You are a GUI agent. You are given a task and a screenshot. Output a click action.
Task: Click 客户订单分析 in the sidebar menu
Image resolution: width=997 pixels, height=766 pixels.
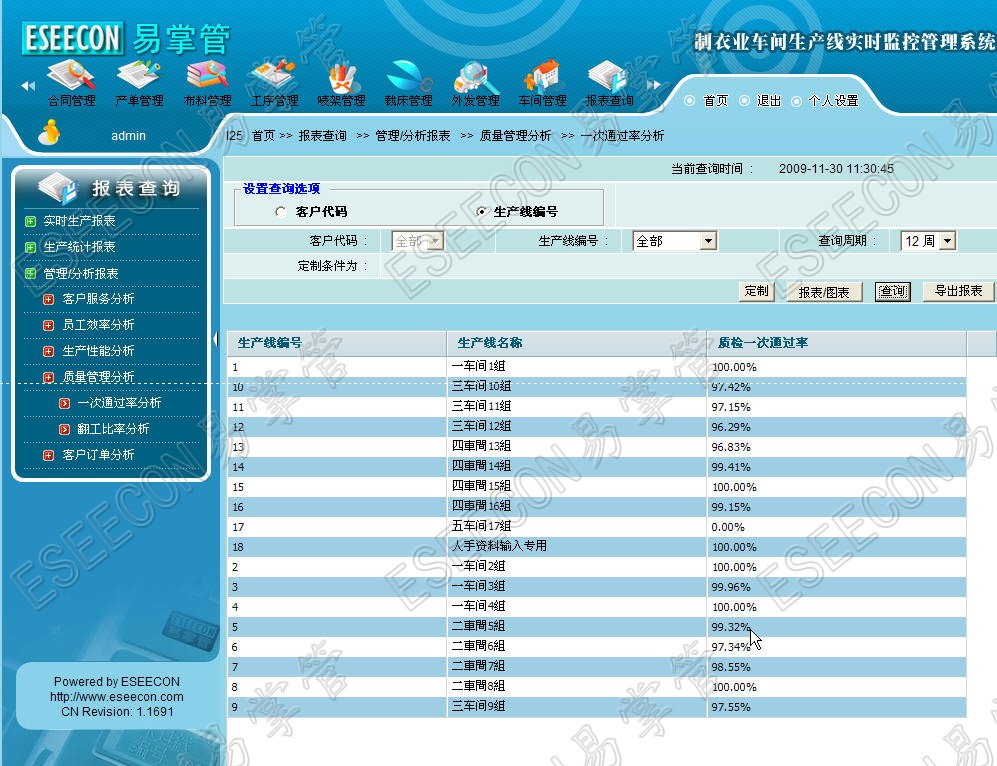pos(98,455)
